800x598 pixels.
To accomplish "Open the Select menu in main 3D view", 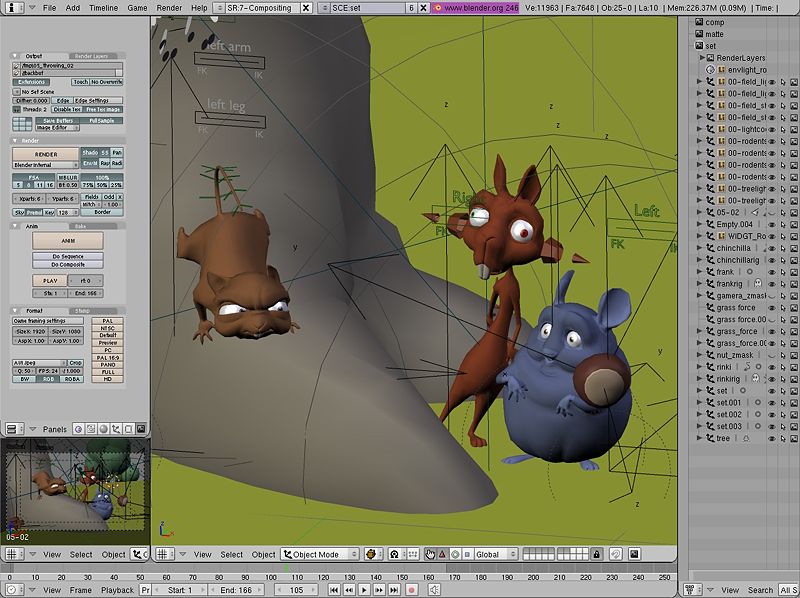I will click(x=232, y=554).
